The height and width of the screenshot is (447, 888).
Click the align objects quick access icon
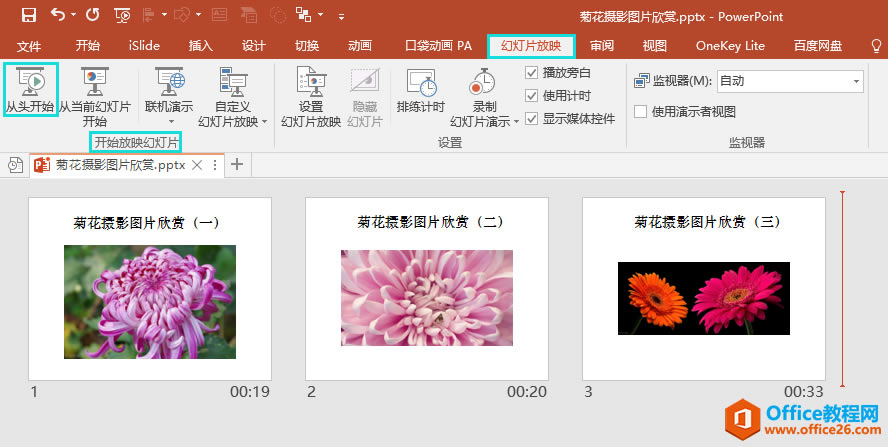[149, 15]
